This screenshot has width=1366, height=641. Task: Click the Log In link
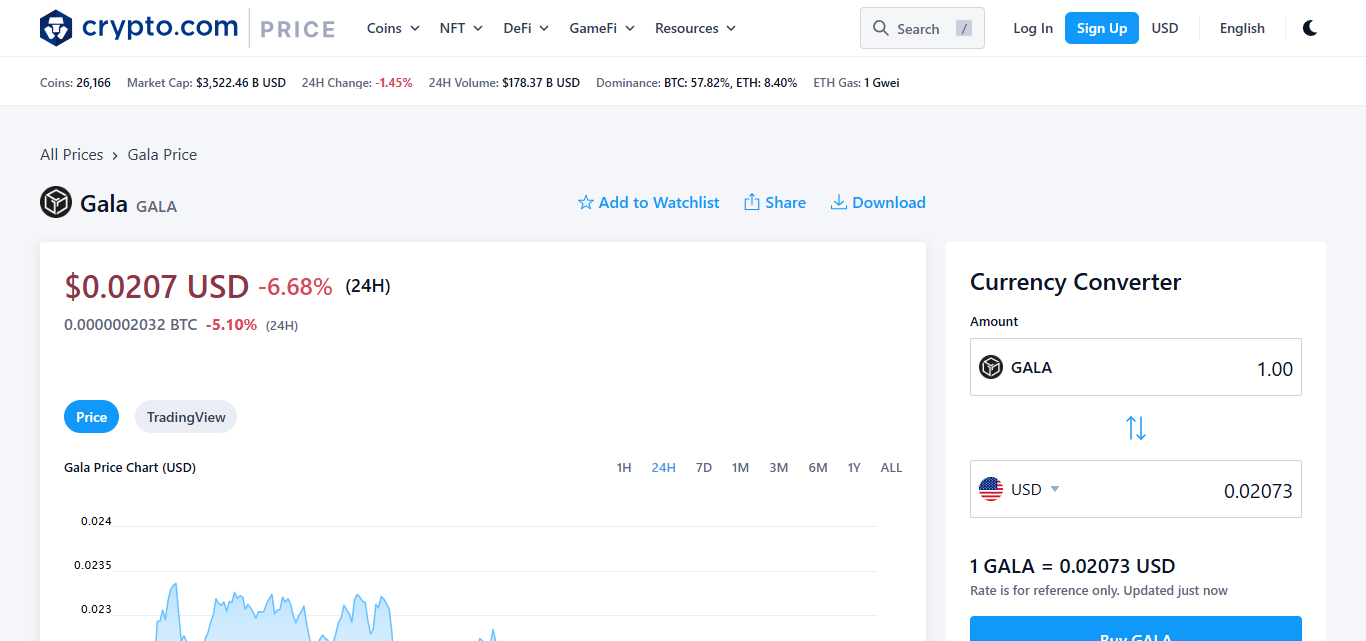pyautogui.click(x=1033, y=28)
